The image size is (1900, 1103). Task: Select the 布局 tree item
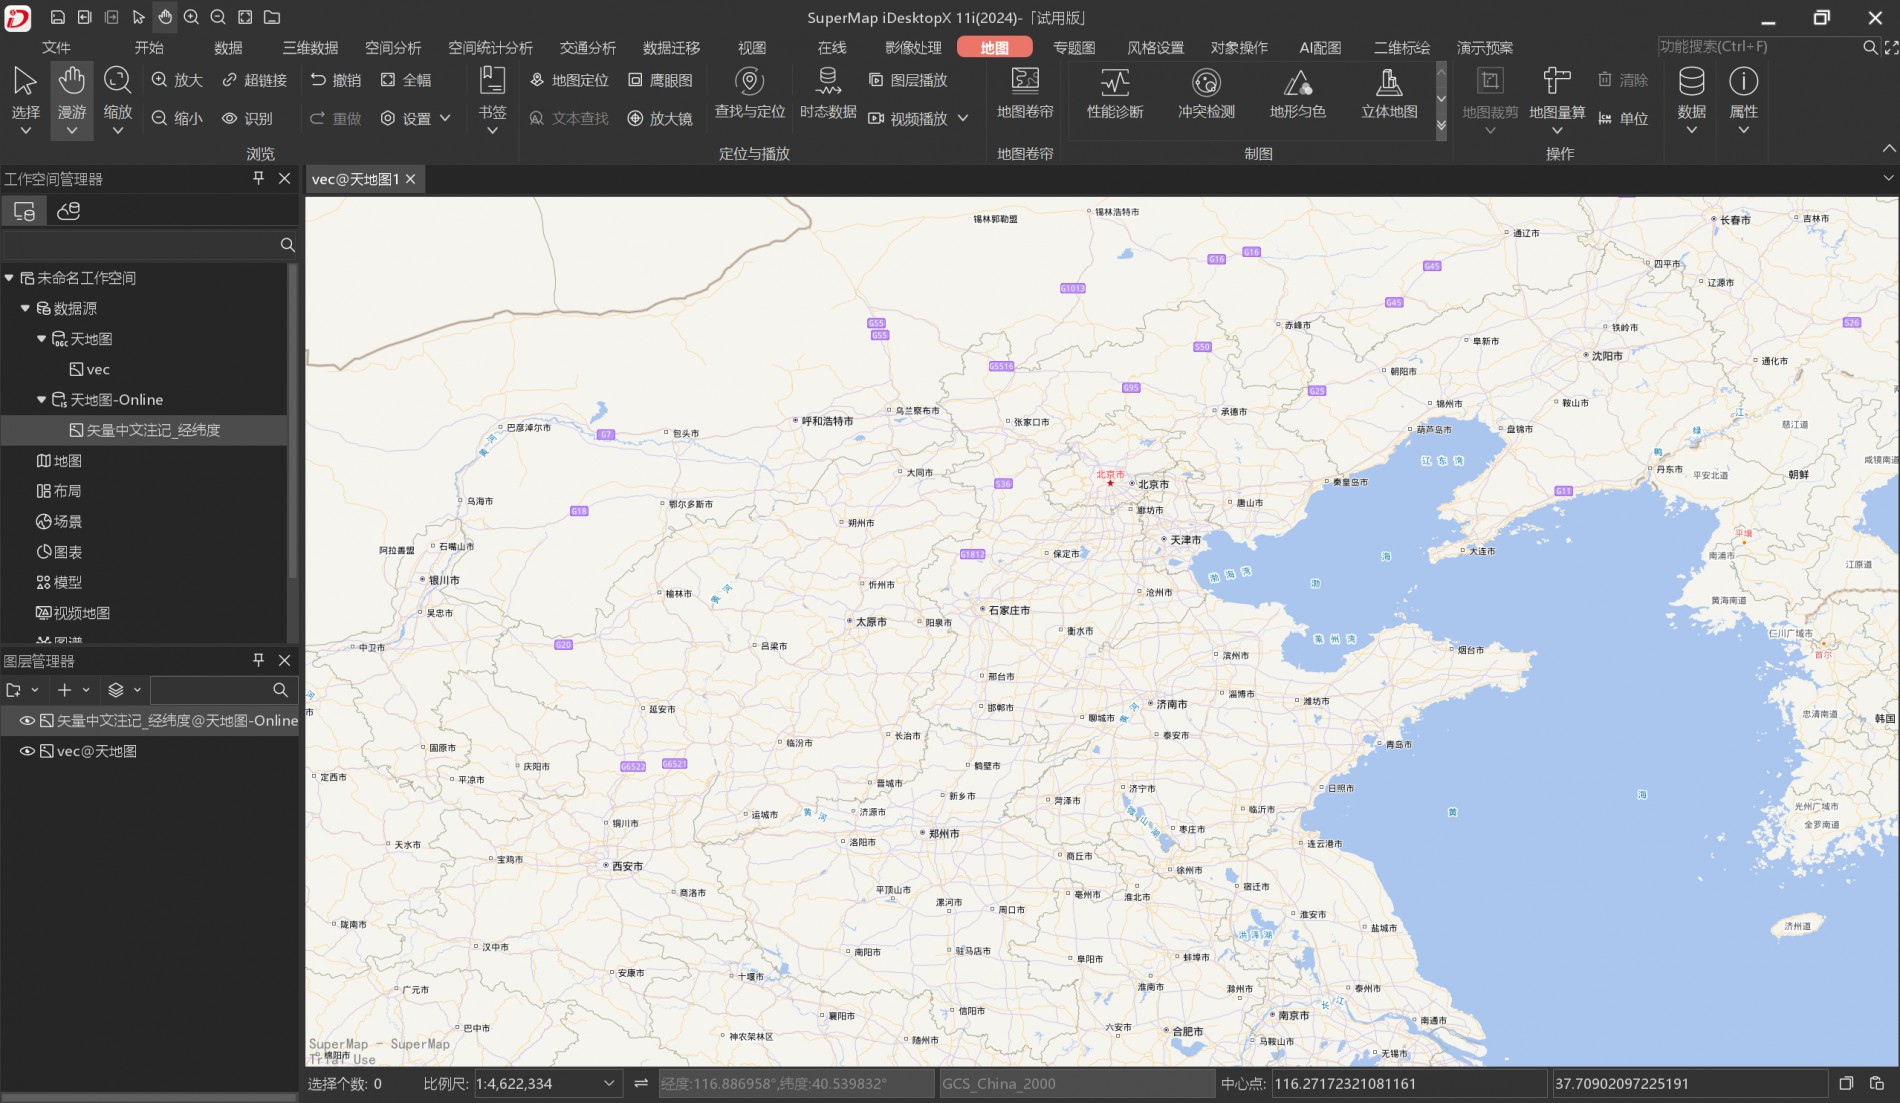tap(59, 491)
